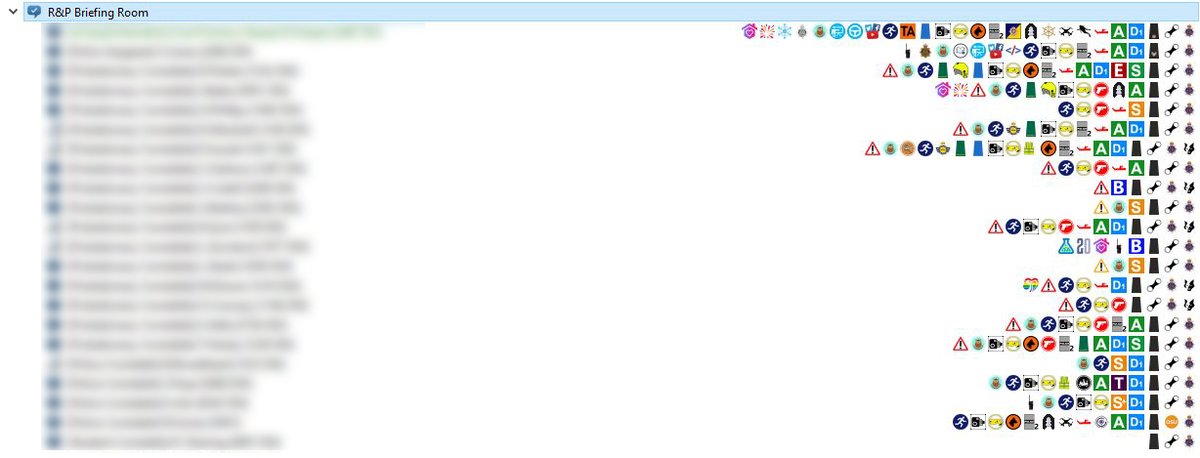Click the light-blue steering wheel icon

tap(855, 31)
